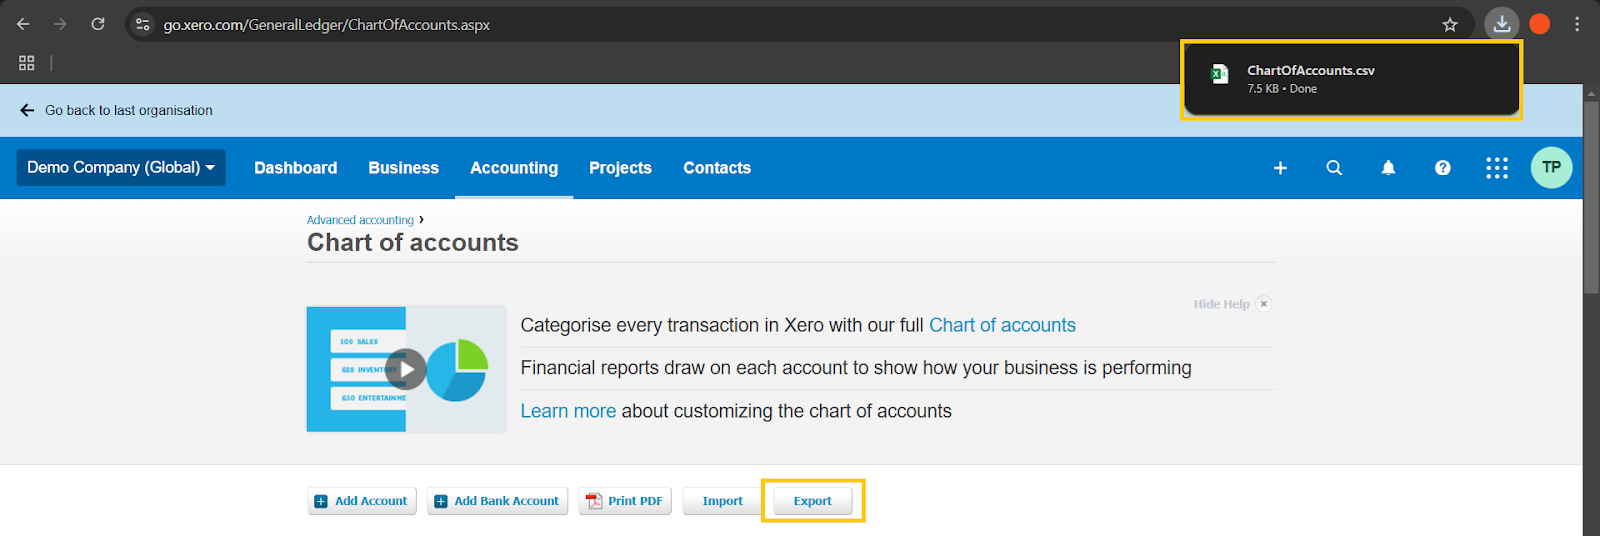Click the Excel file icon in downloads
This screenshot has height=536, width=1600.
[1219, 74]
